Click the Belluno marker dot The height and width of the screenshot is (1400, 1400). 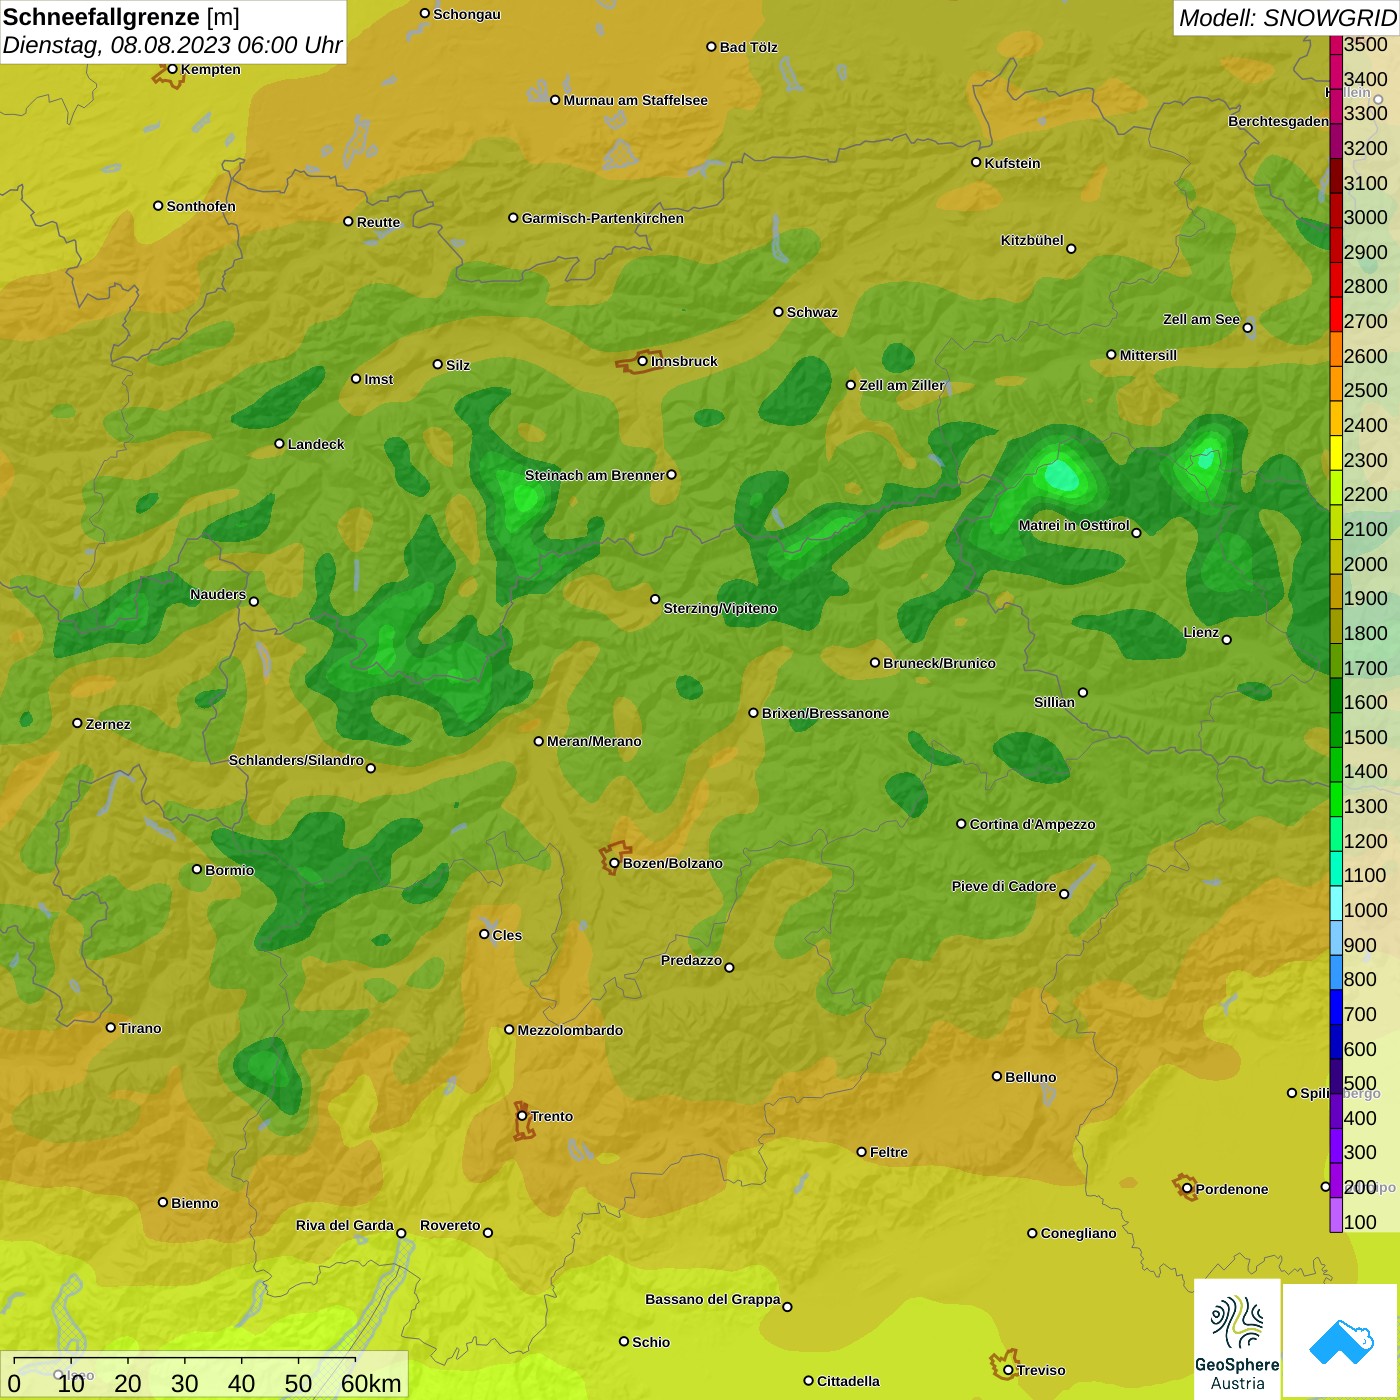click(x=996, y=1076)
